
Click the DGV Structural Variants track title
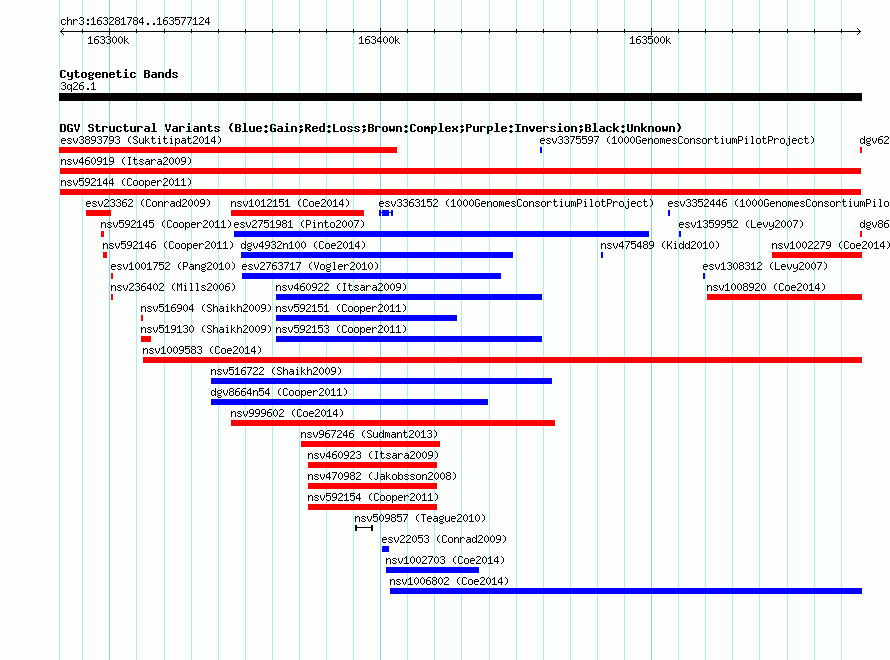371,128
